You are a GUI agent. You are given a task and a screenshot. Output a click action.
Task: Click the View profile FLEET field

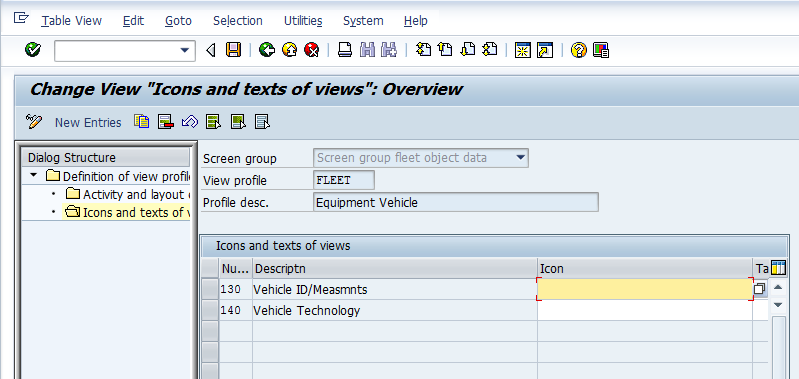pyautogui.click(x=344, y=180)
